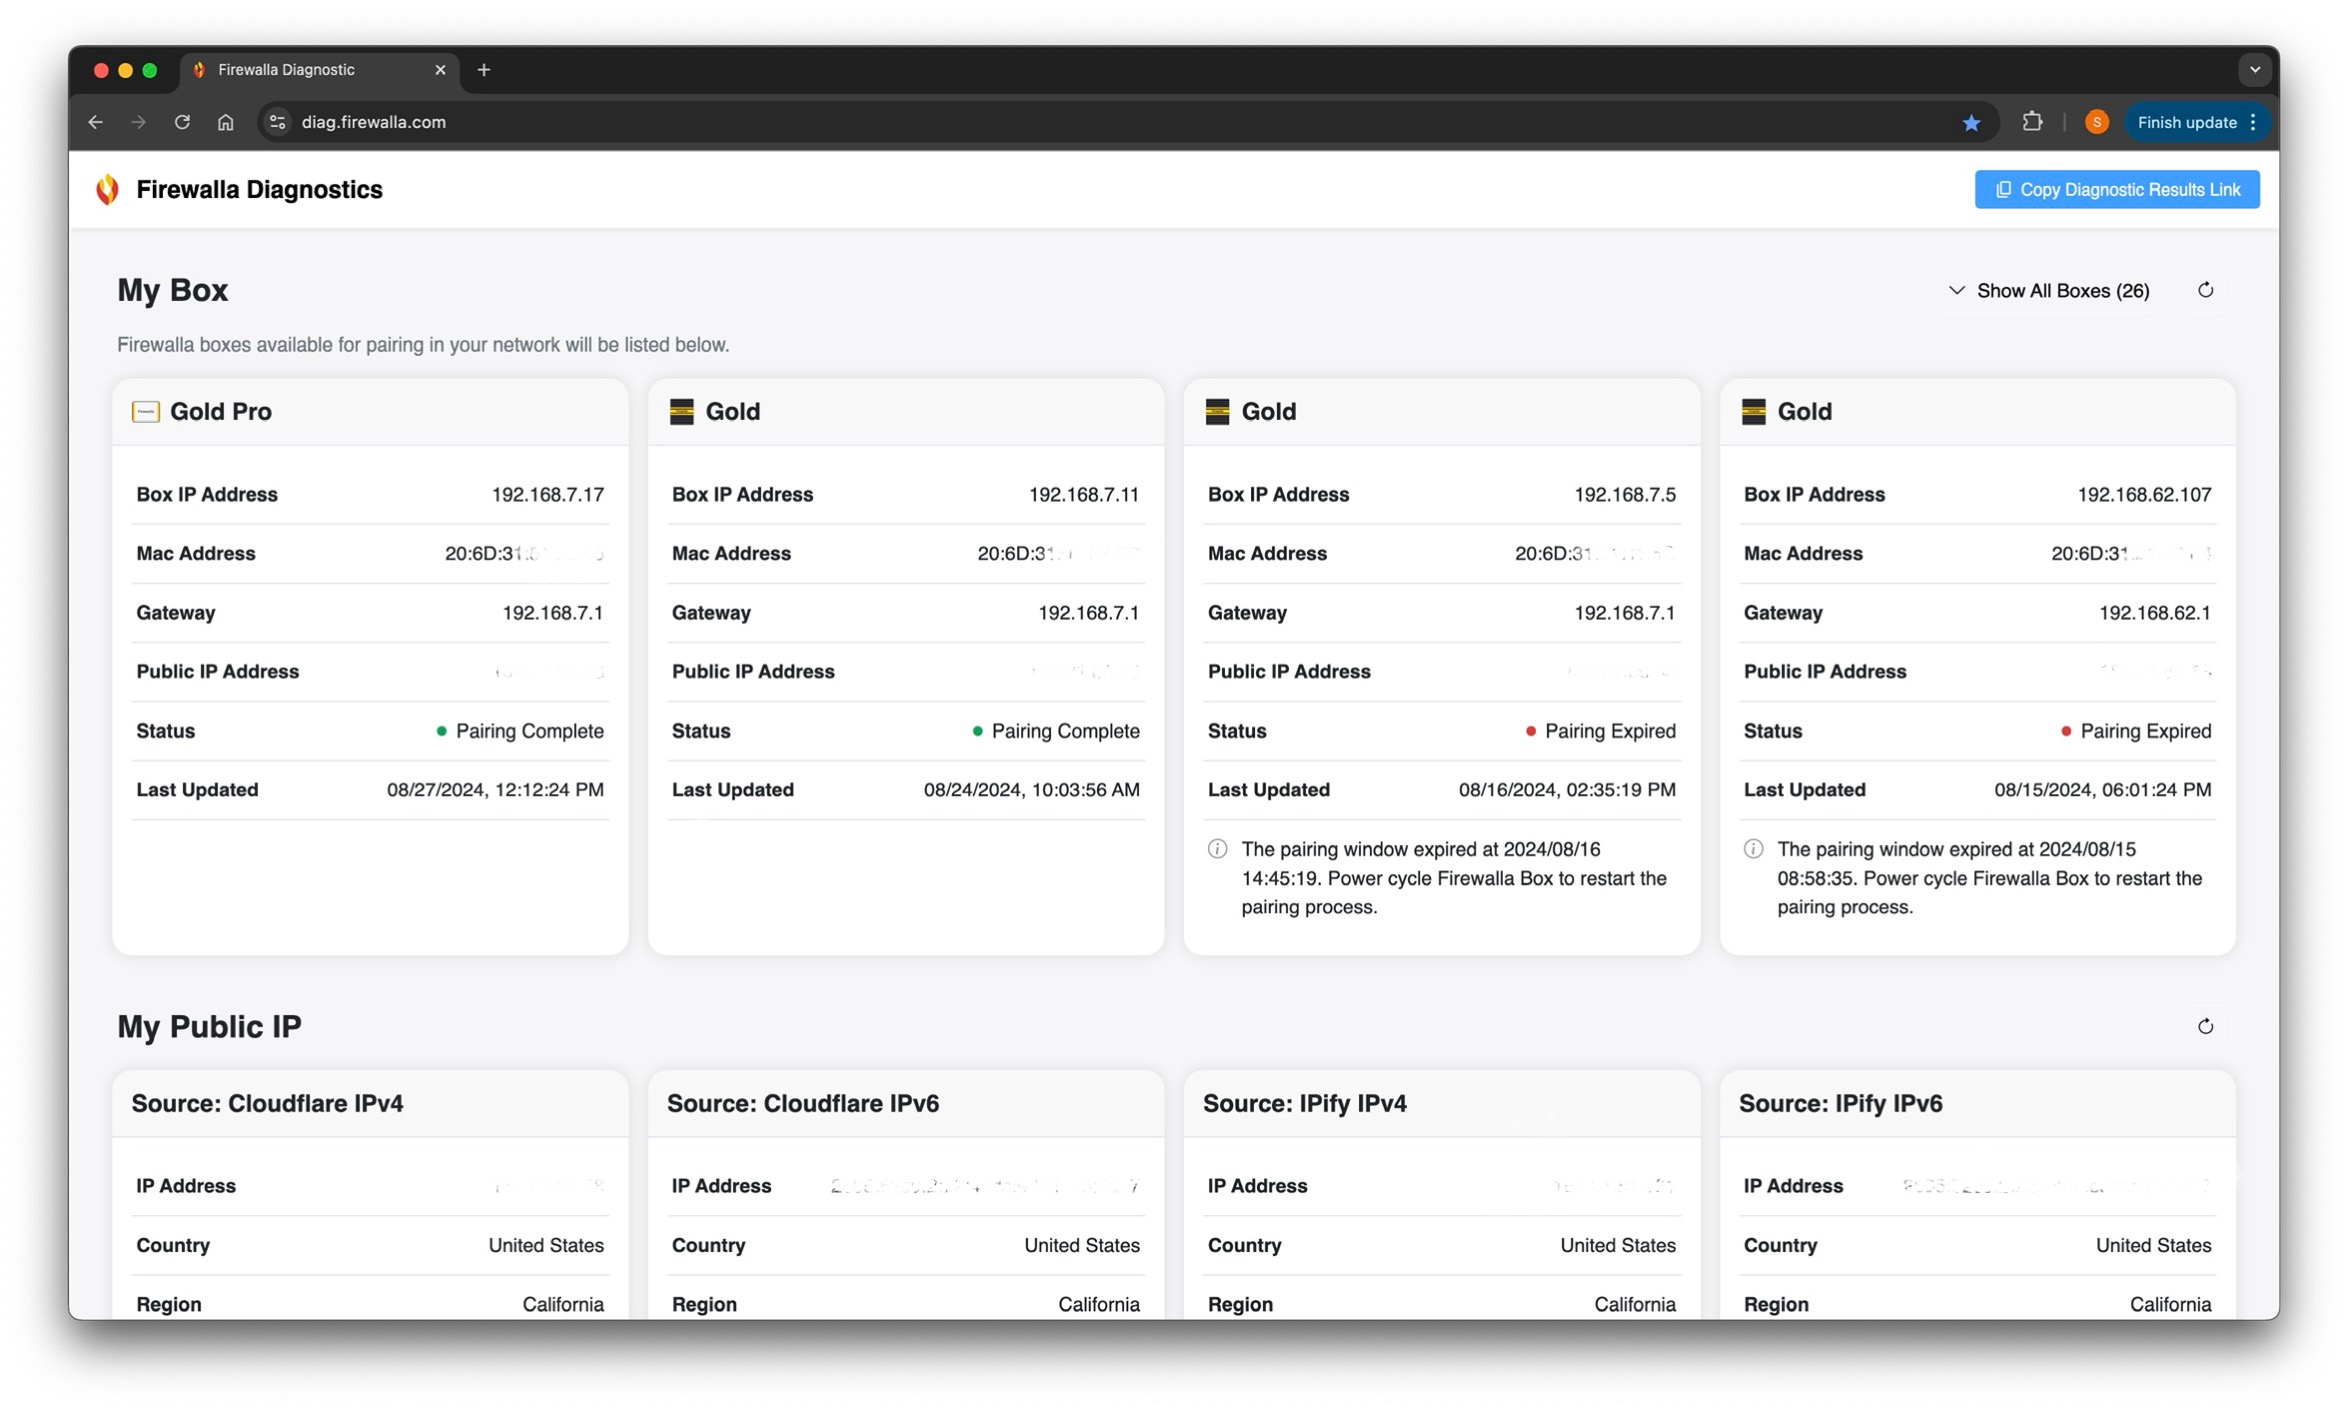Click the Gold Pro box icon

tap(146, 411)
